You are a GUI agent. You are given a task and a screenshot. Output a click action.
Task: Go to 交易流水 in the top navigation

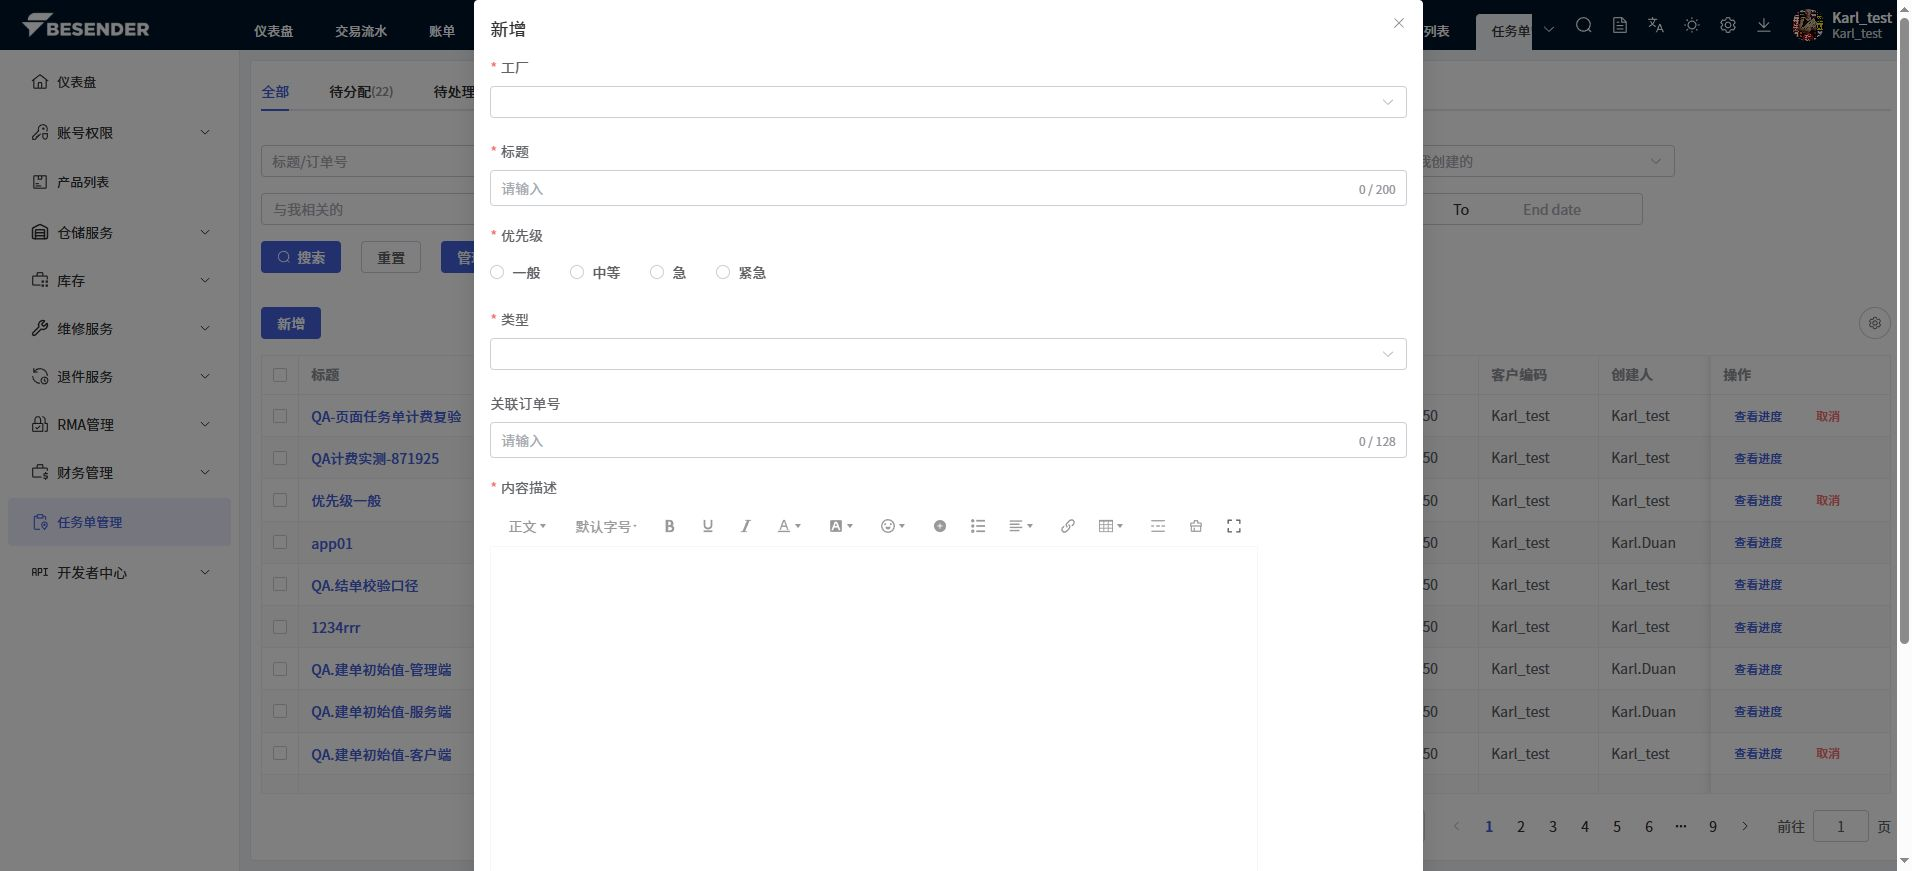[361, 31]
